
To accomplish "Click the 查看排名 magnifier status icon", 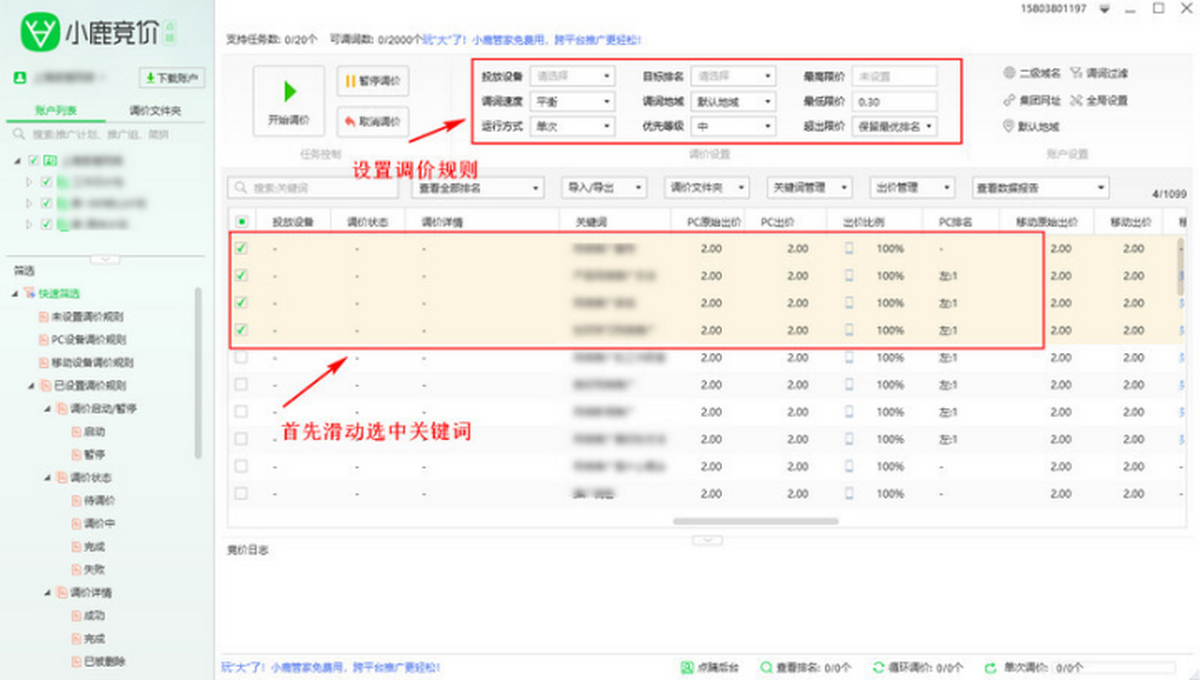I will 766,667.
